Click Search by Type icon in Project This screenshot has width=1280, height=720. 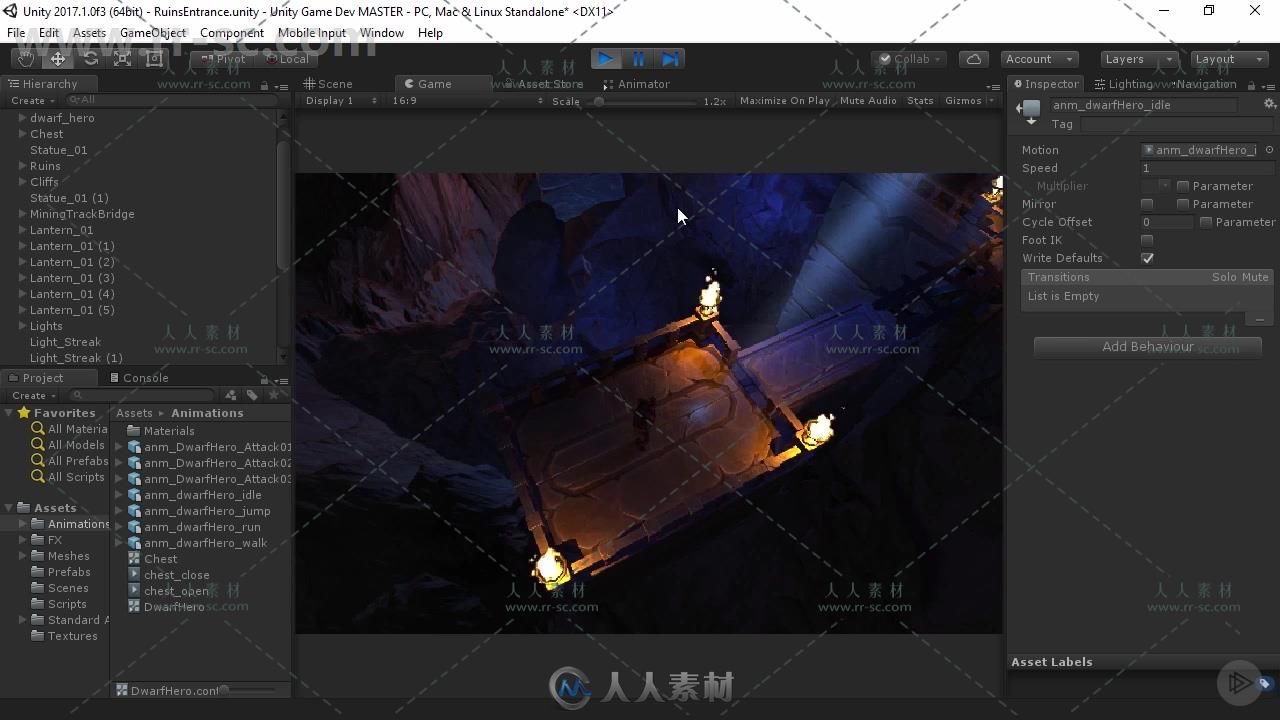[x=231, y=395]
